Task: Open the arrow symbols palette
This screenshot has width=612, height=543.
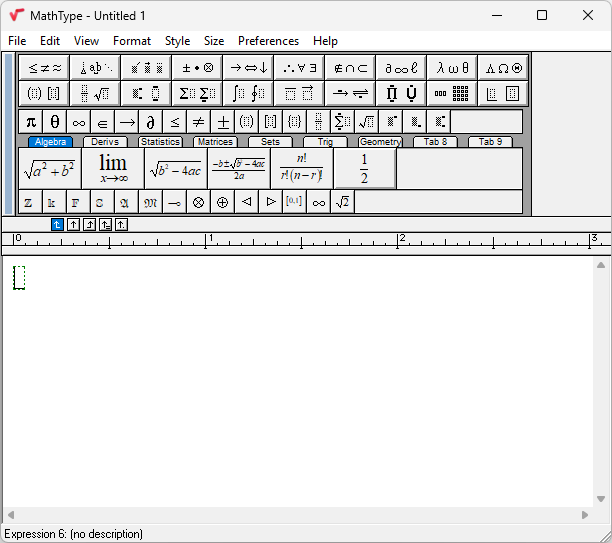Action: (248, 68)
